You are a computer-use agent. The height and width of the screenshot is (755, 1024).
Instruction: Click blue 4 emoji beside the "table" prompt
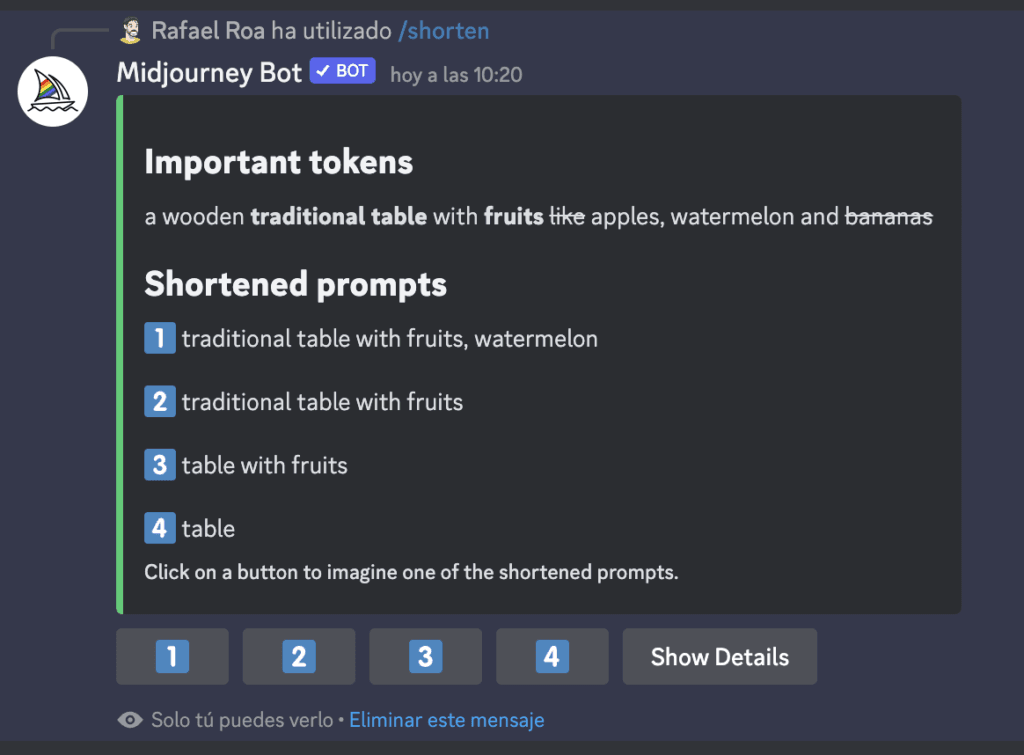pyautogui.click(x=160, y=528)
